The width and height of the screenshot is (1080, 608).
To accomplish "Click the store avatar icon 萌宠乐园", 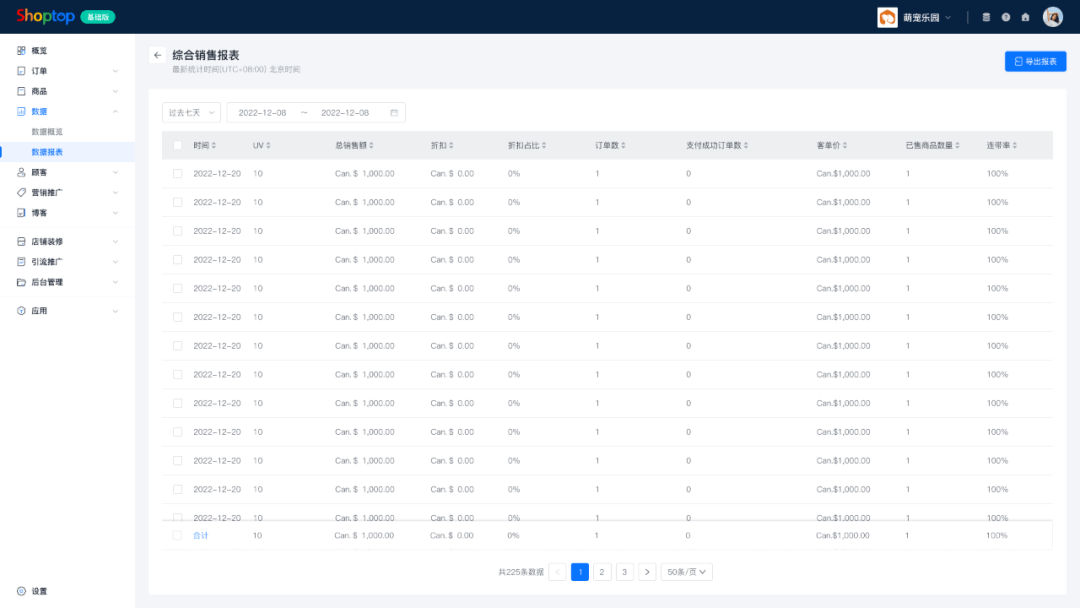I will (887, 17).
